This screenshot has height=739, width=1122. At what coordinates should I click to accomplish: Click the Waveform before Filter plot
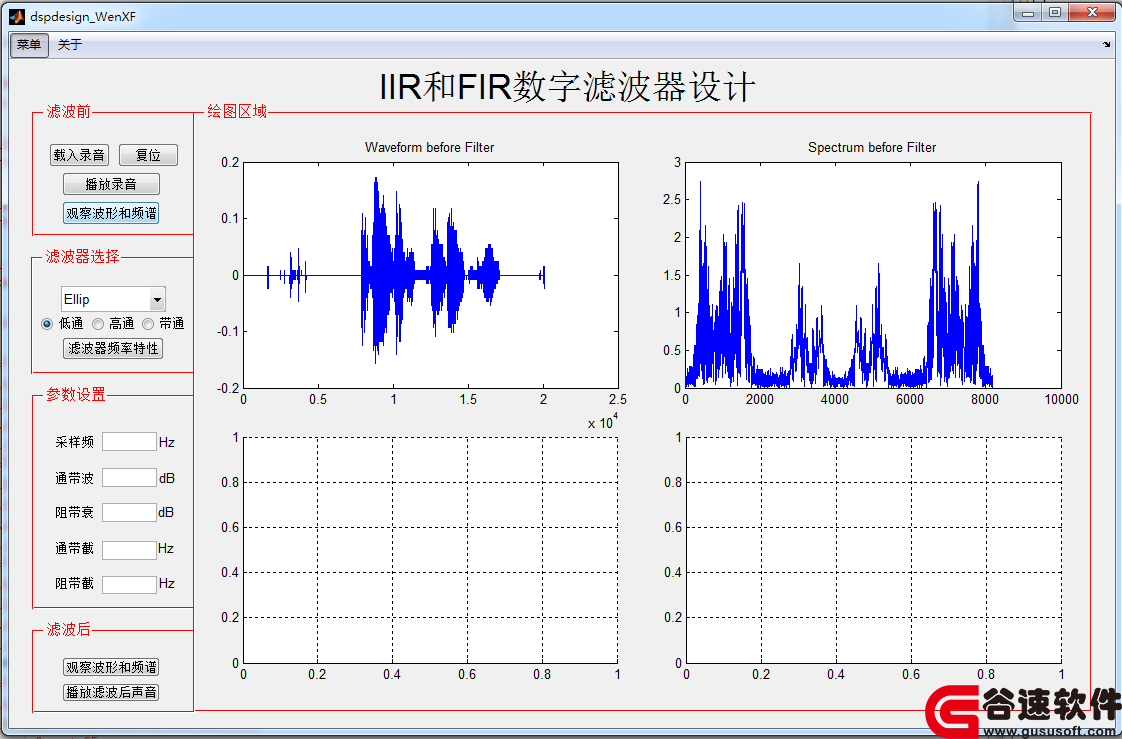click(x=431, y=275)
